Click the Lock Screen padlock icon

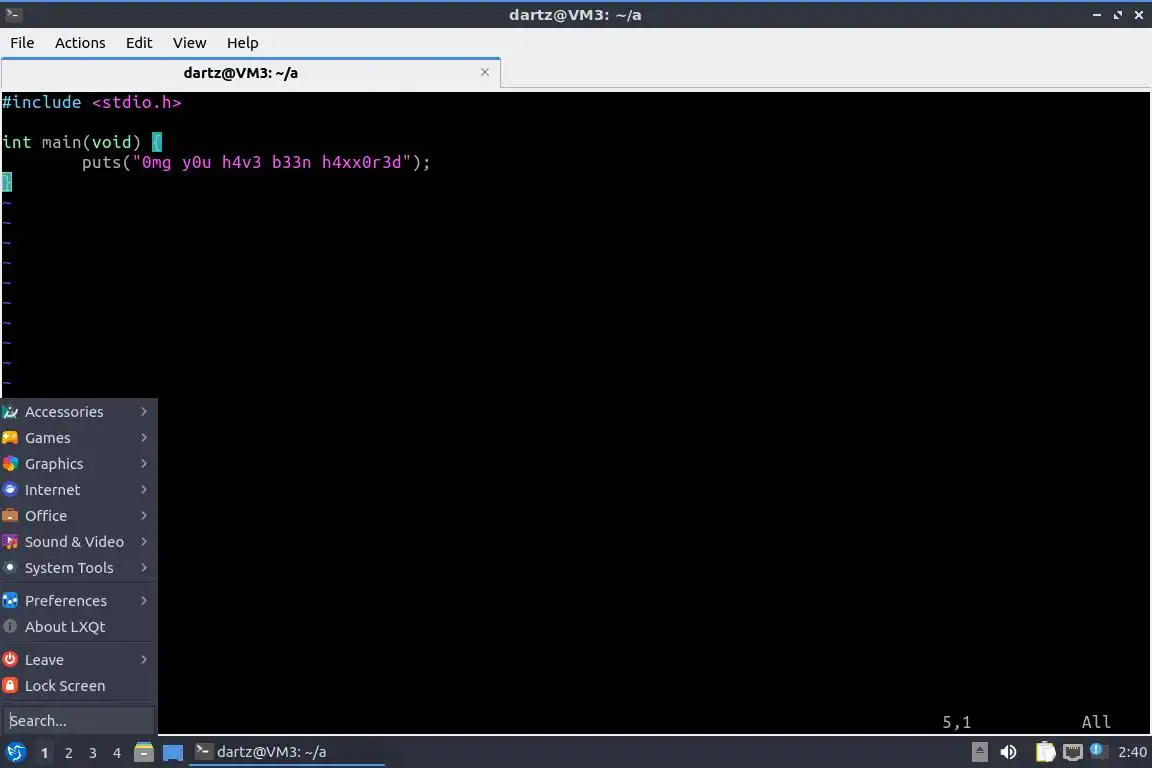[10, 686]
